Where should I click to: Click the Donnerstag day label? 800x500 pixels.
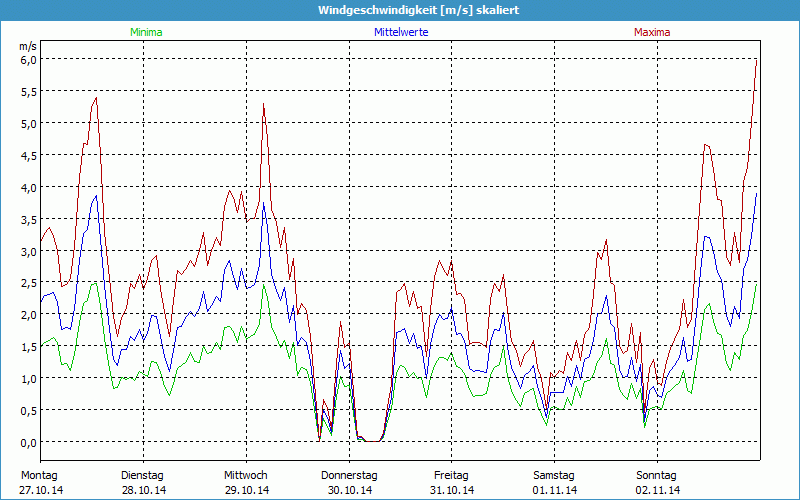click(349, 476)
